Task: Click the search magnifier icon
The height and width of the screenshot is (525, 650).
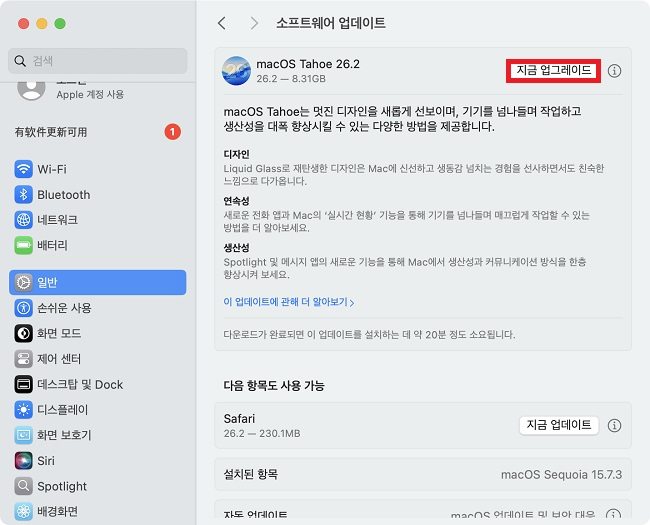Action: (x=20, y=61)
